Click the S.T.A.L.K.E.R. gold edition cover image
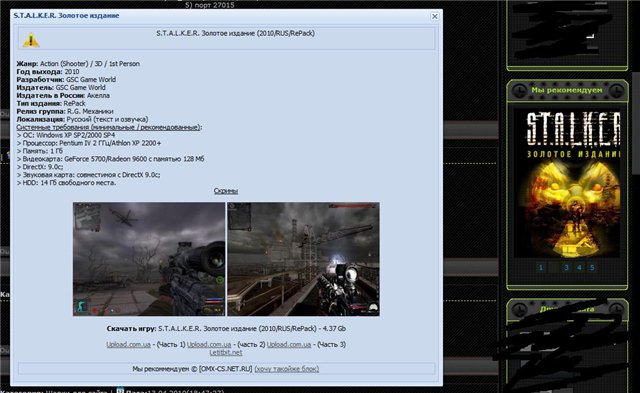 (567, 183)
